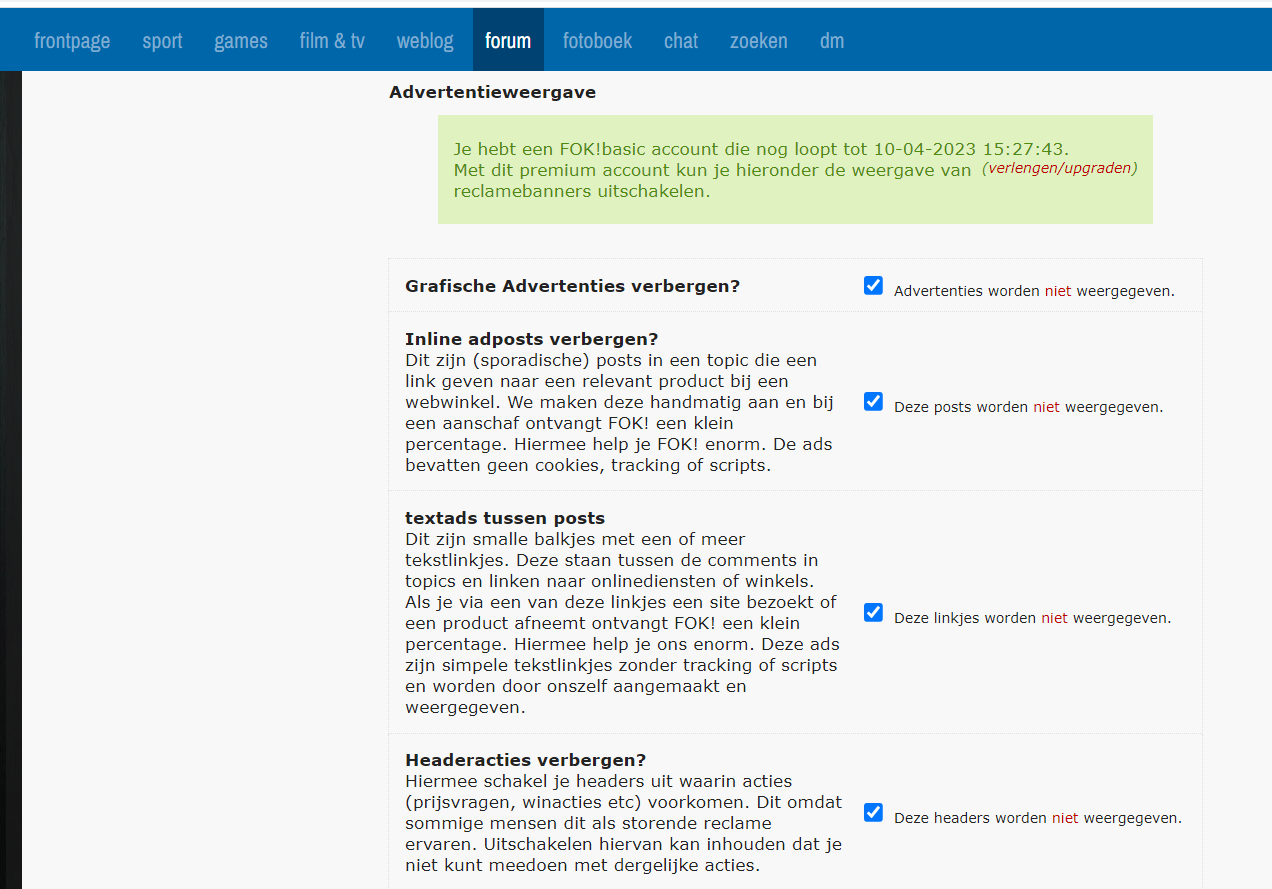
Task: Click 'Grafische Advertenties verbergen?' label
Action: (x=572, y=286)
